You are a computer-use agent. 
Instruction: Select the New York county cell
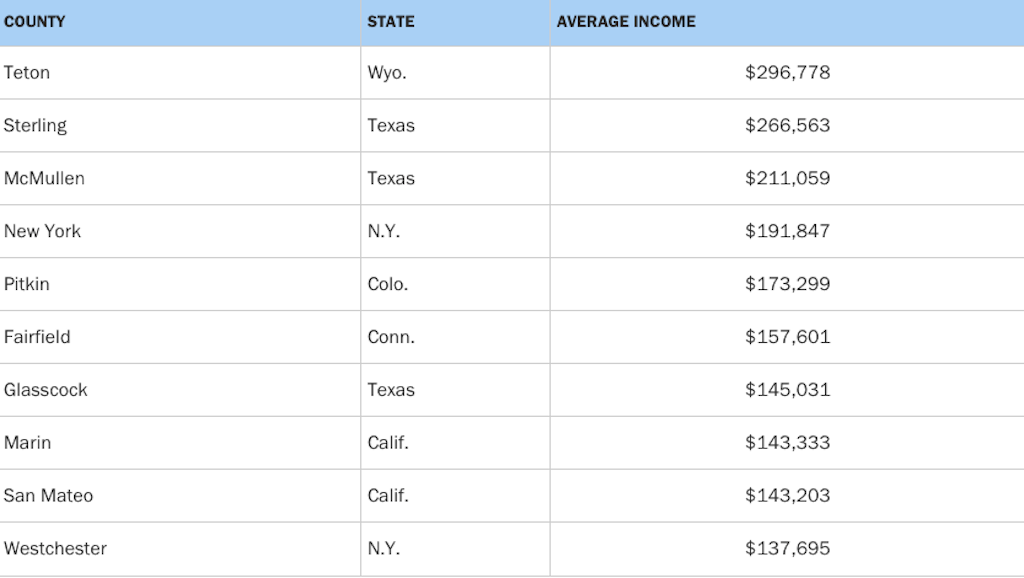point(42,232)
